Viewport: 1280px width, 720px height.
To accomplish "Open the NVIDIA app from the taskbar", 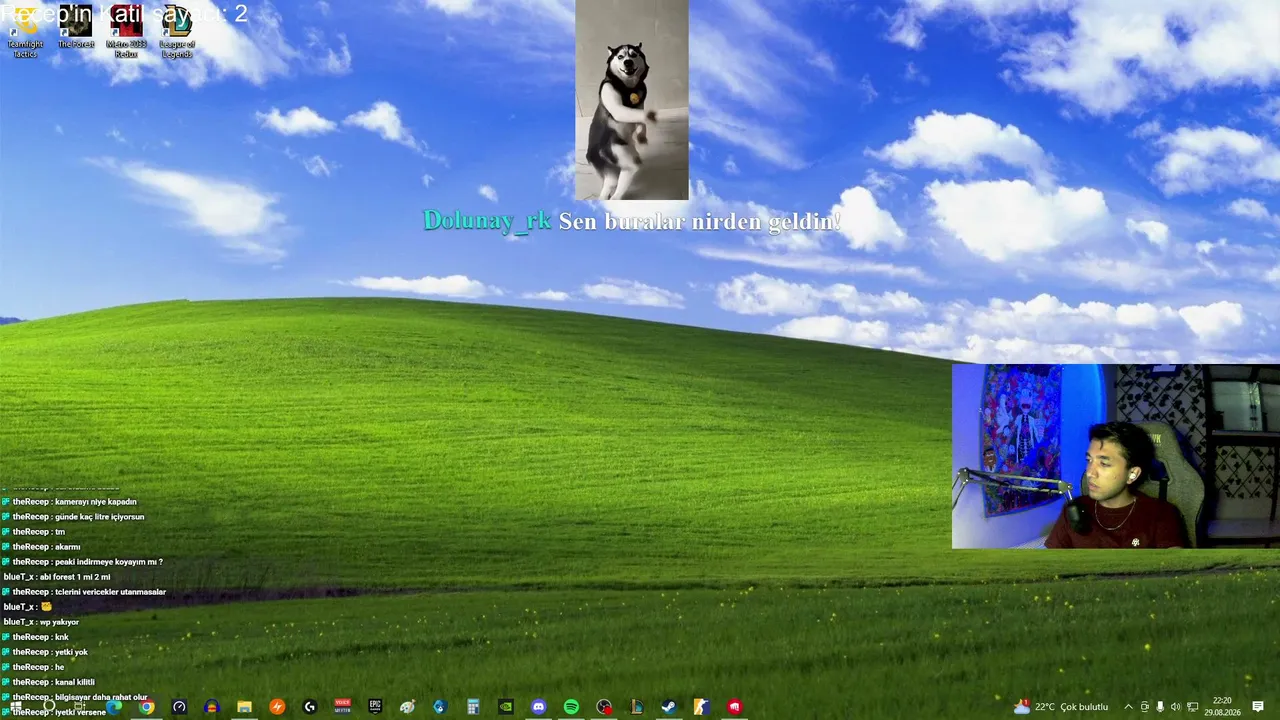I will coord(506,707).
